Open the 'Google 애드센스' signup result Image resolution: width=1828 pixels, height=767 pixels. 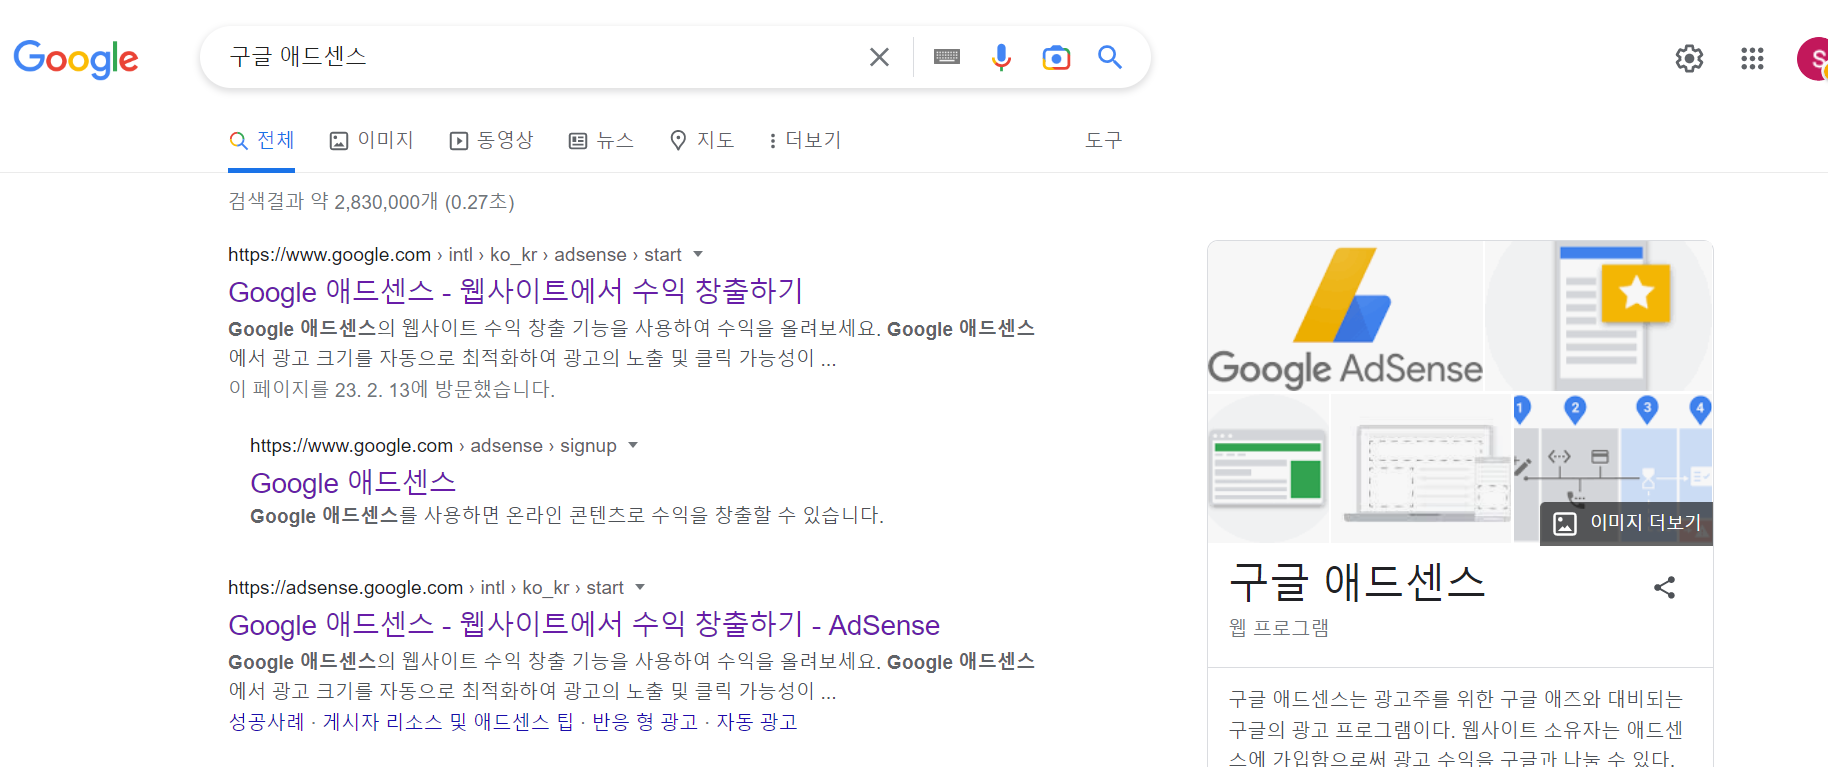[353, 482]
